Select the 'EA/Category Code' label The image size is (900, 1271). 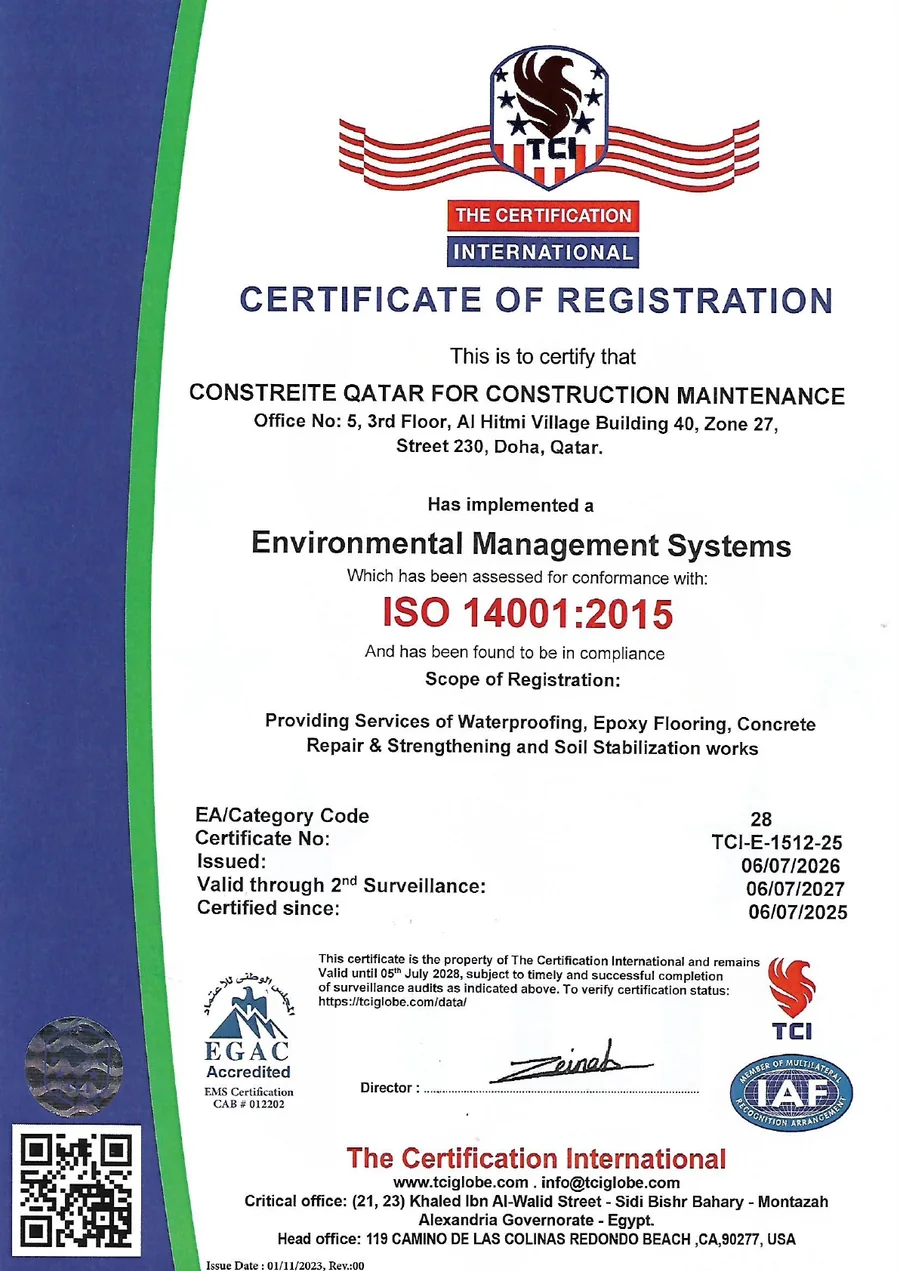(x=282, y=816)
